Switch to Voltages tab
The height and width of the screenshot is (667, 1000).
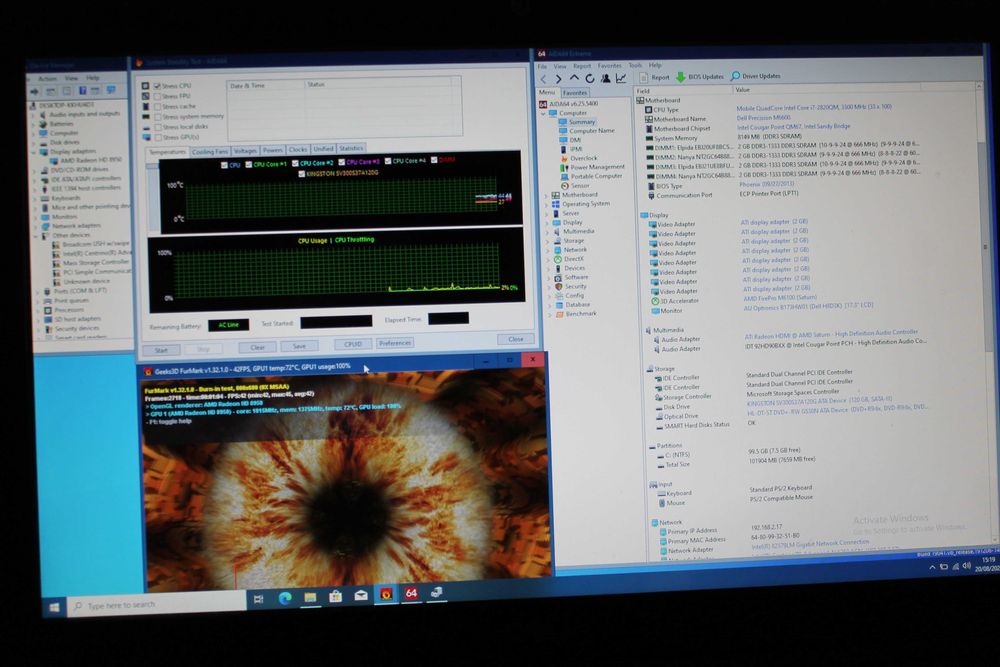click(245, 151)
